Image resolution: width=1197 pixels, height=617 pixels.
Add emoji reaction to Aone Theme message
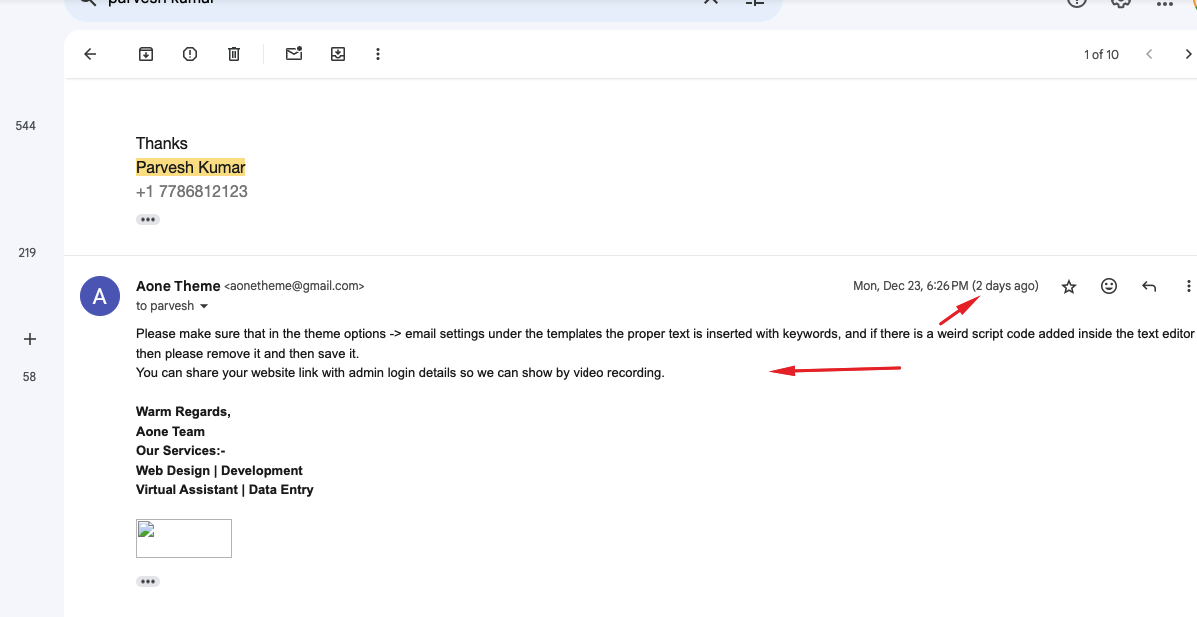(1109, 286)
